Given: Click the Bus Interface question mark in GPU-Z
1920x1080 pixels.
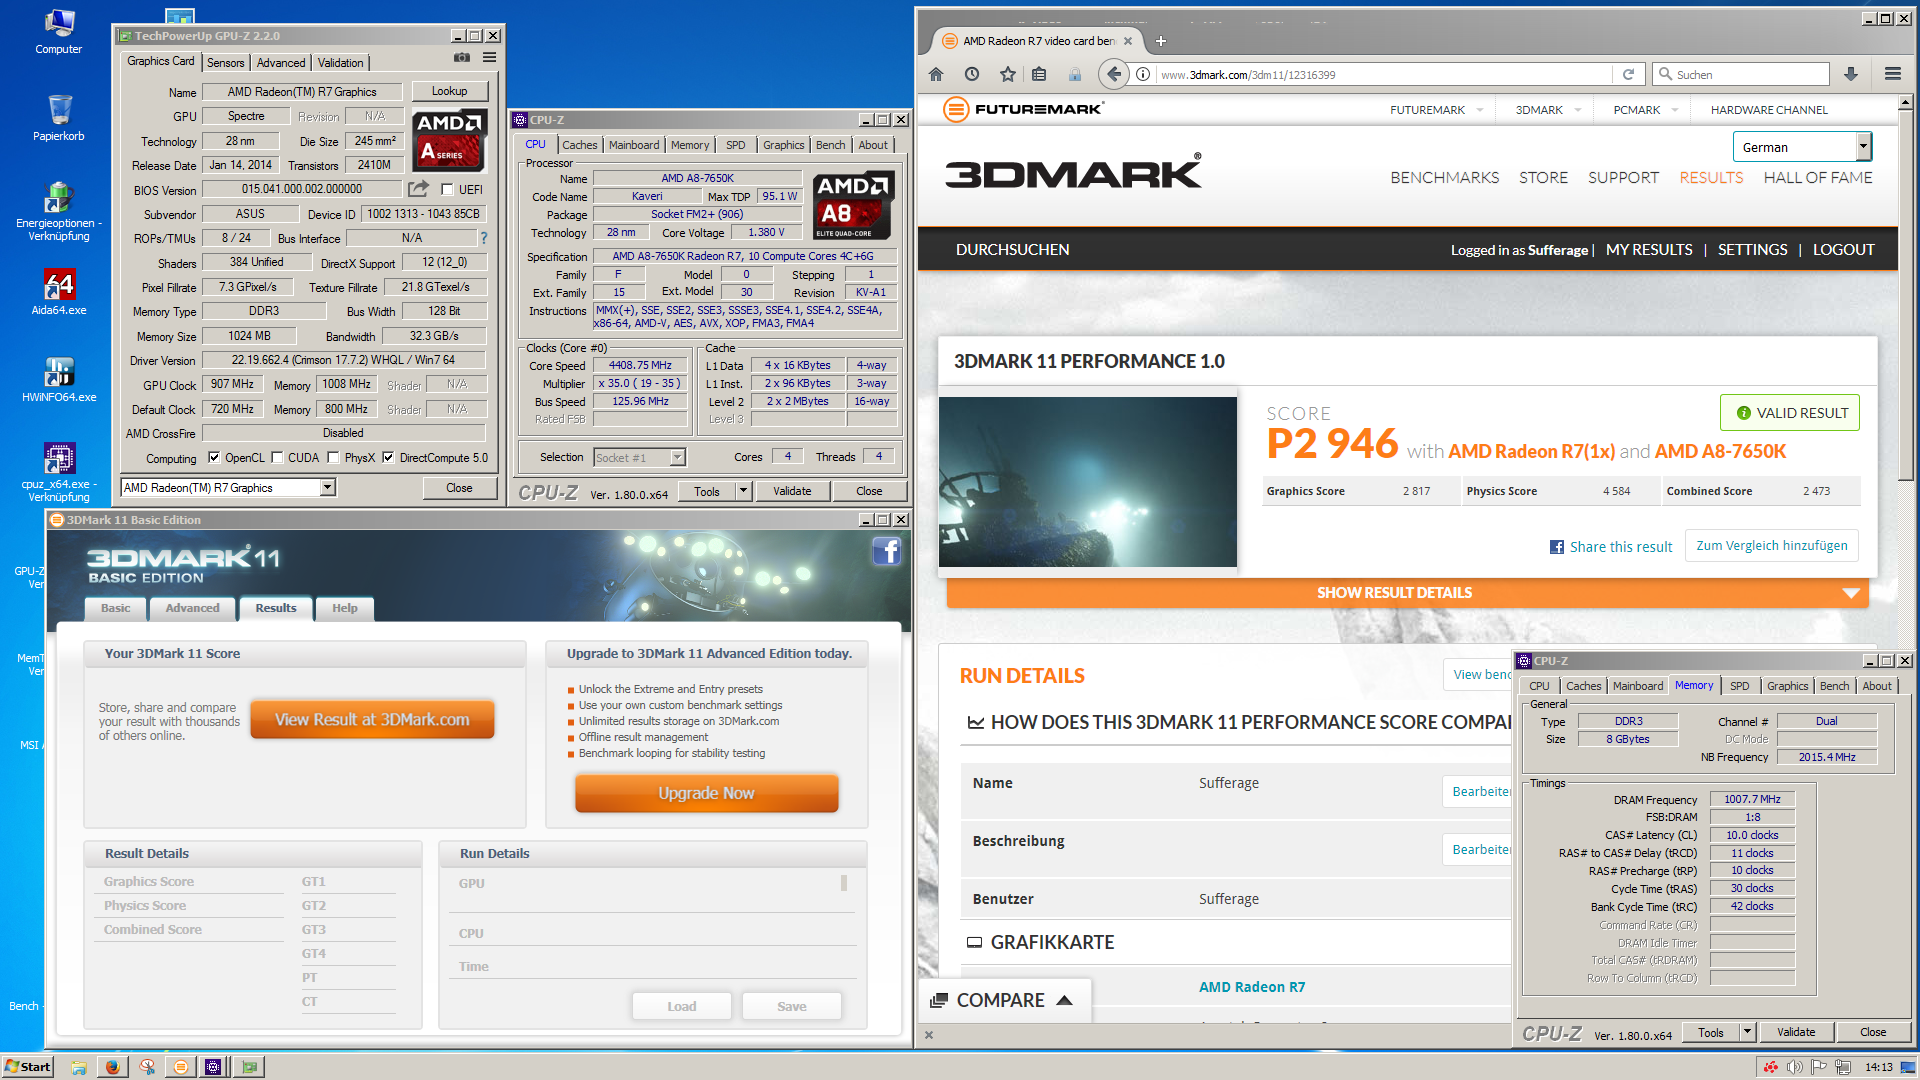Looking at the screenshot, I should [484, 238].
